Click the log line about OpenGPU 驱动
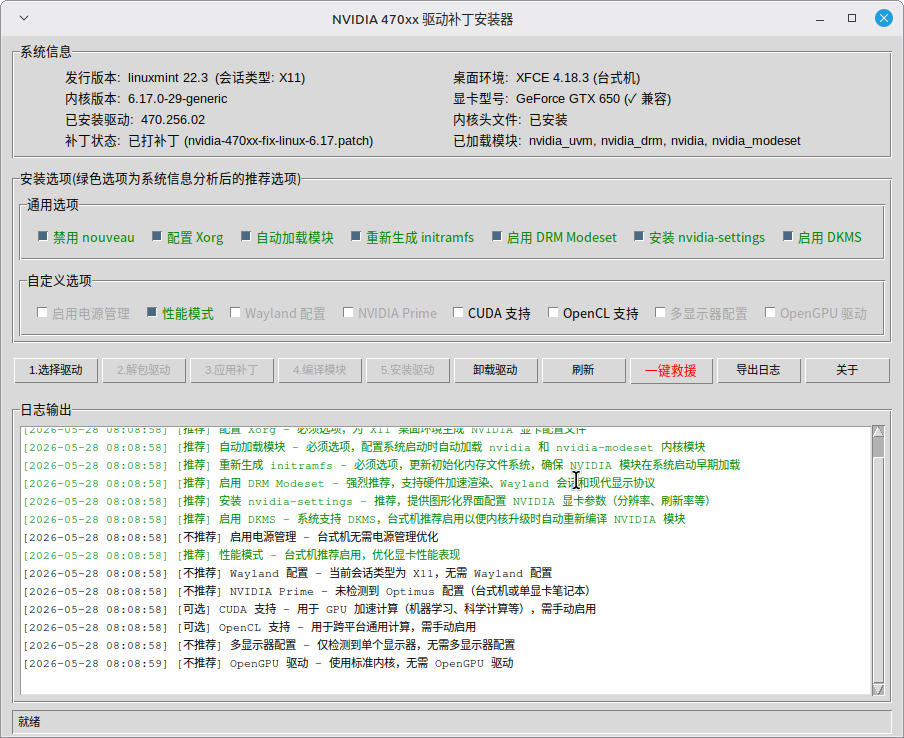The height and width of the screenshot is (738, 904). (268, 663)
